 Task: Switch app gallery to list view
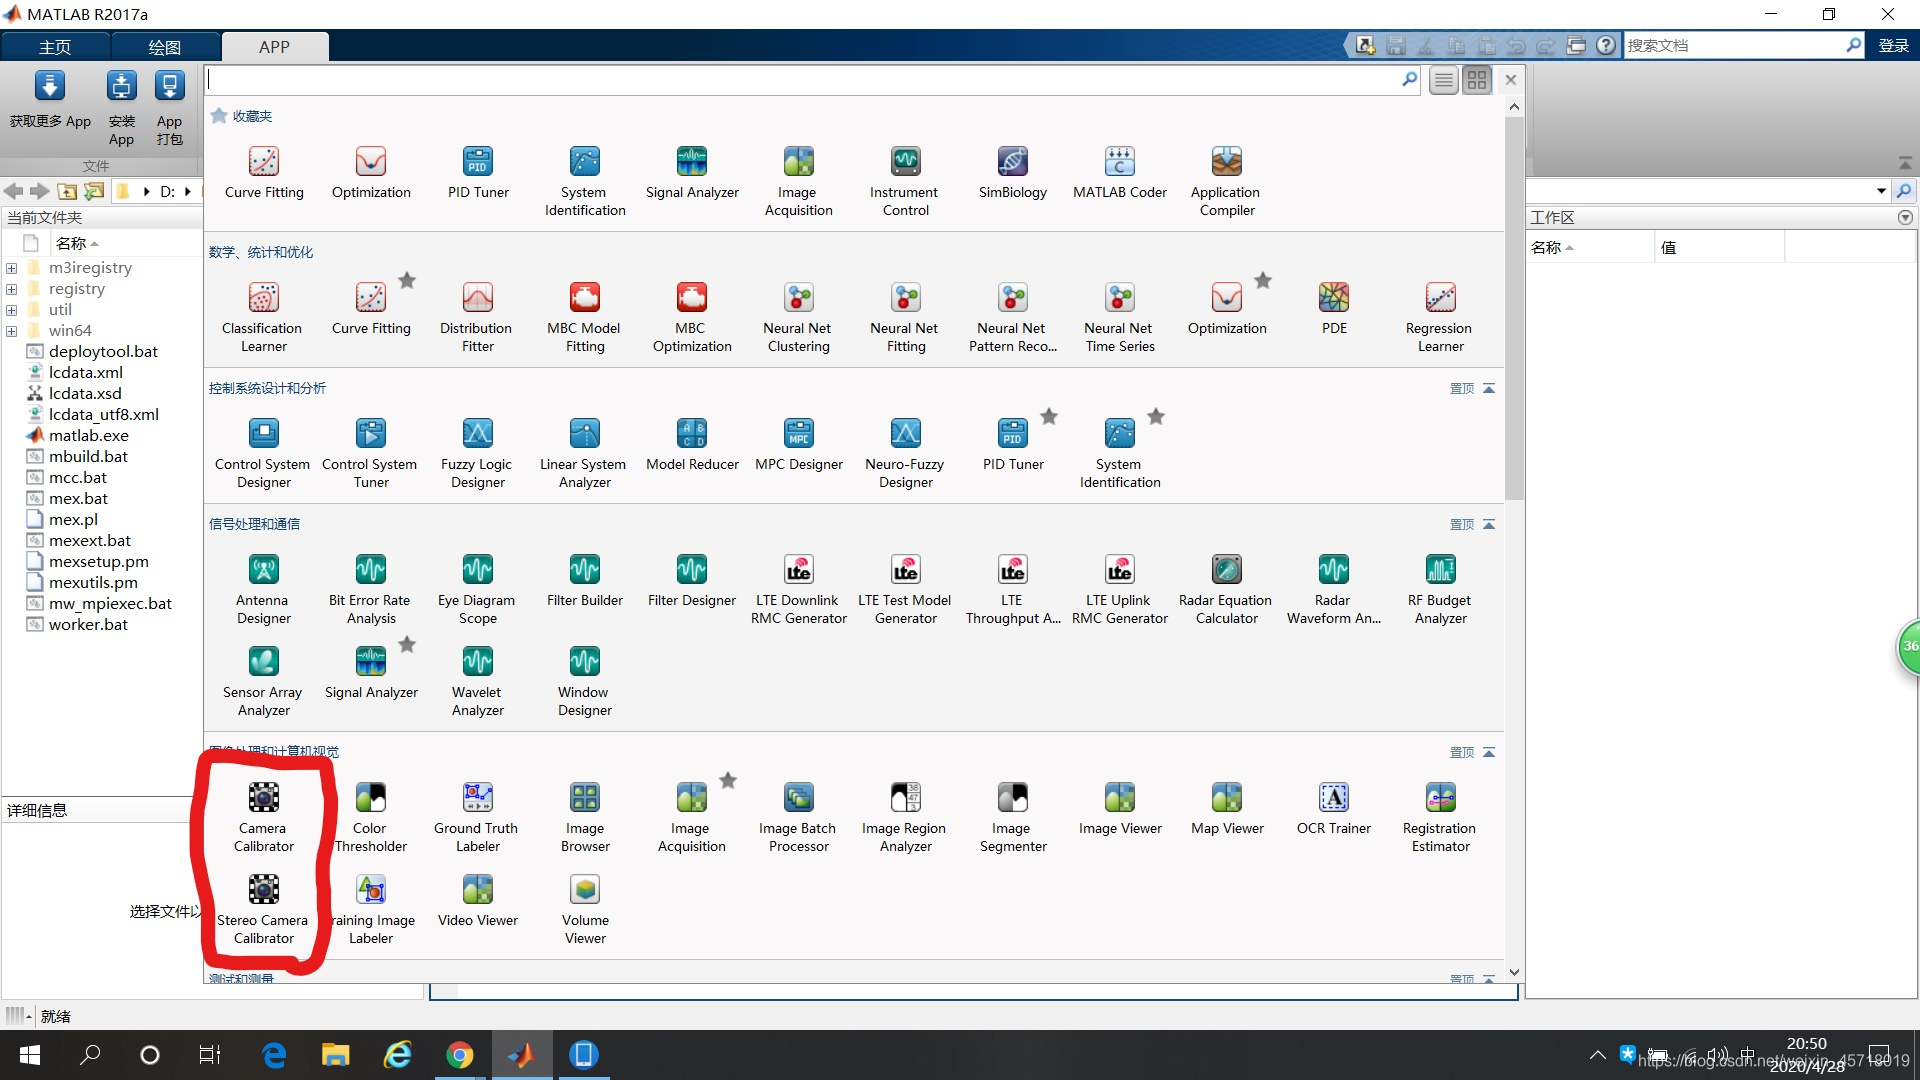[x=1443, y=80]
